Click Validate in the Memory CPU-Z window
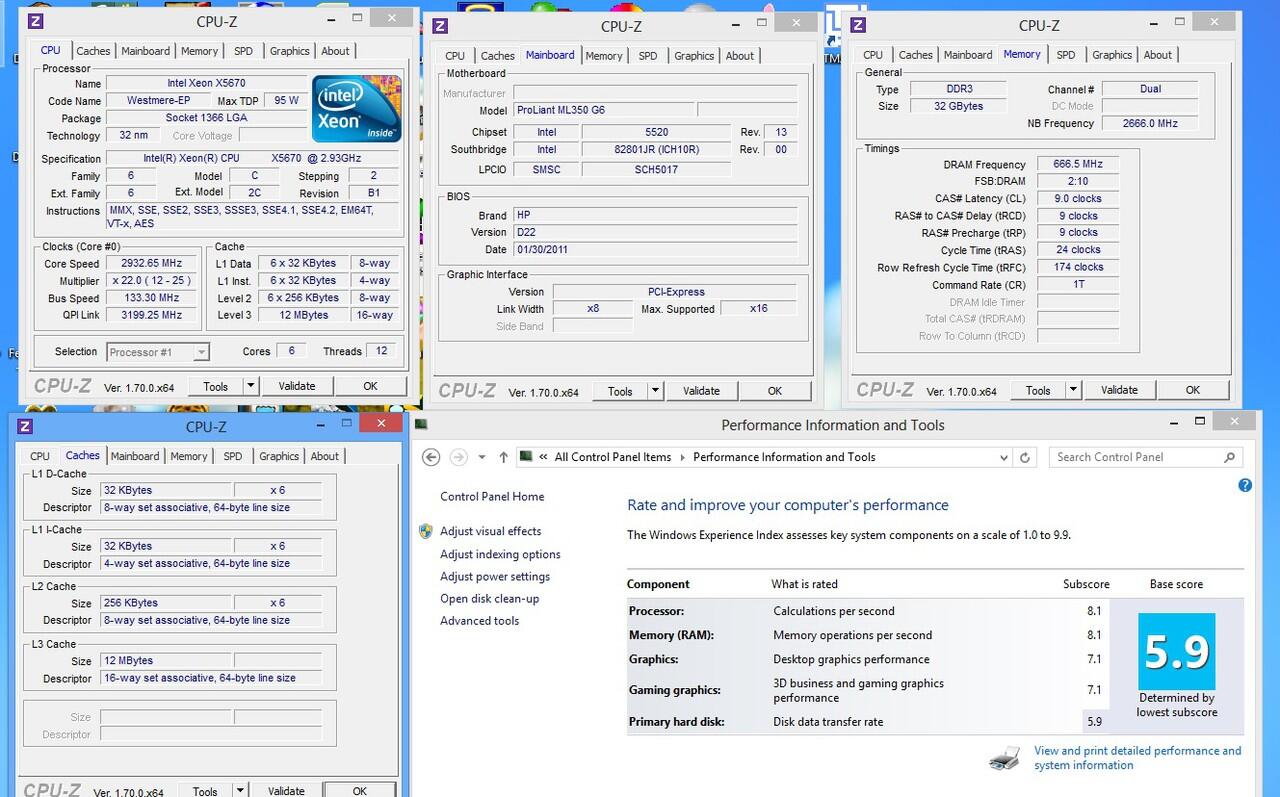 (1119, 390)
